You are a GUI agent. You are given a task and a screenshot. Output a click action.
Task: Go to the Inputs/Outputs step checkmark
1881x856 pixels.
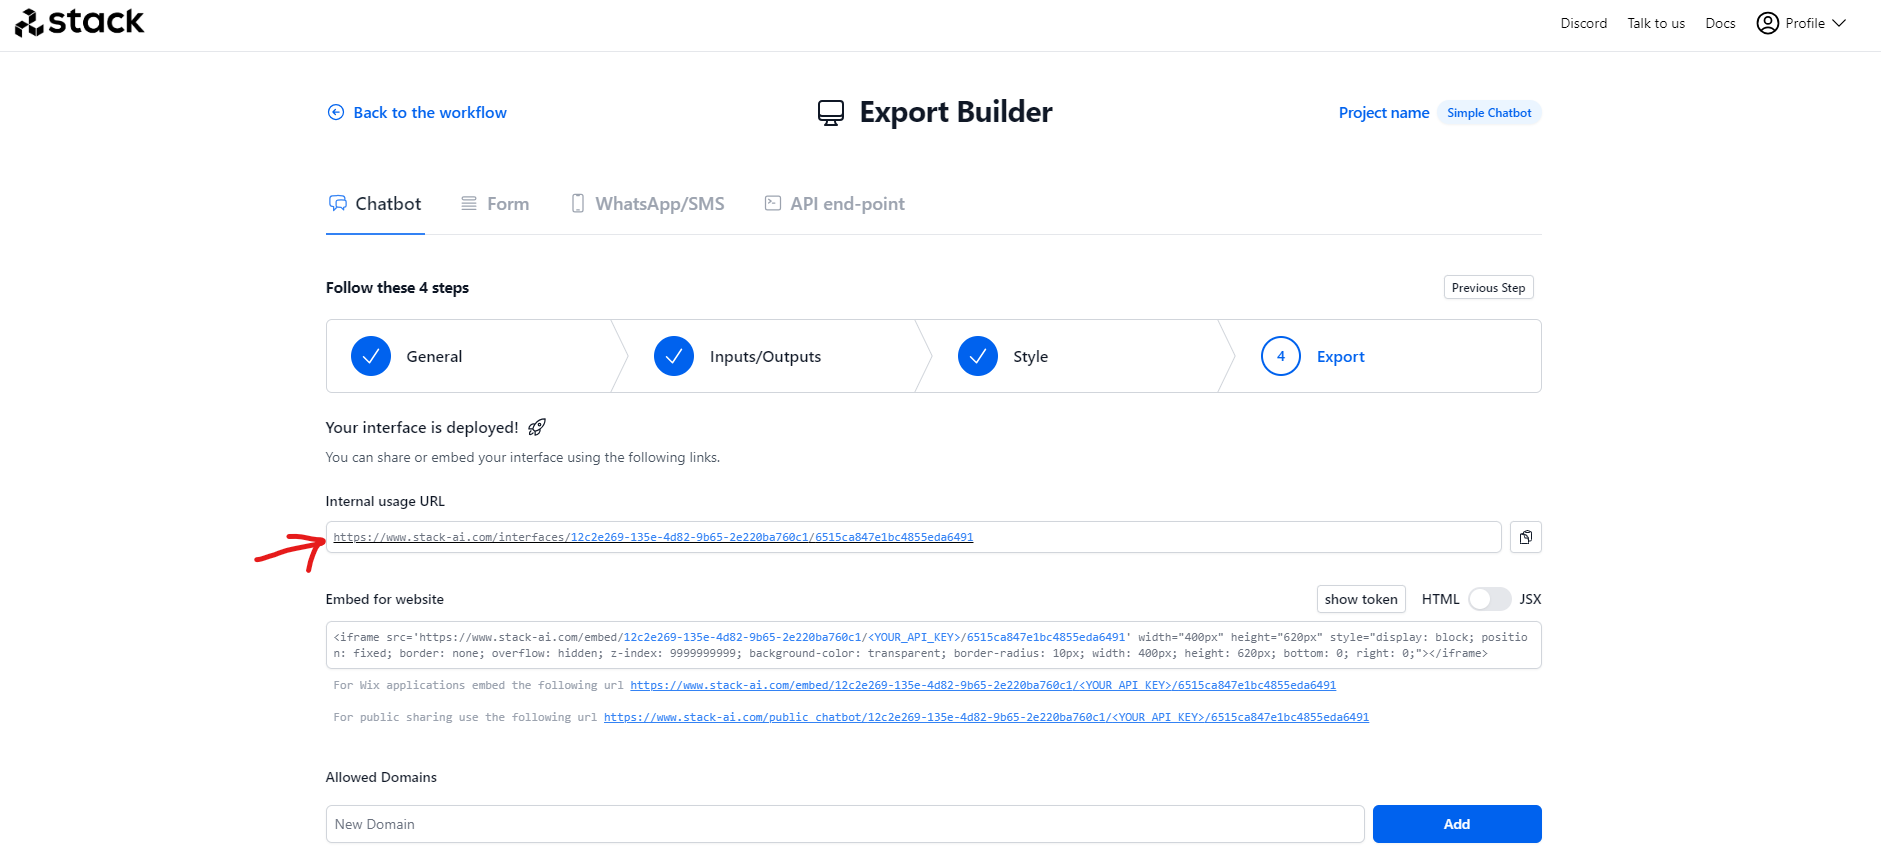pos(674,356)
